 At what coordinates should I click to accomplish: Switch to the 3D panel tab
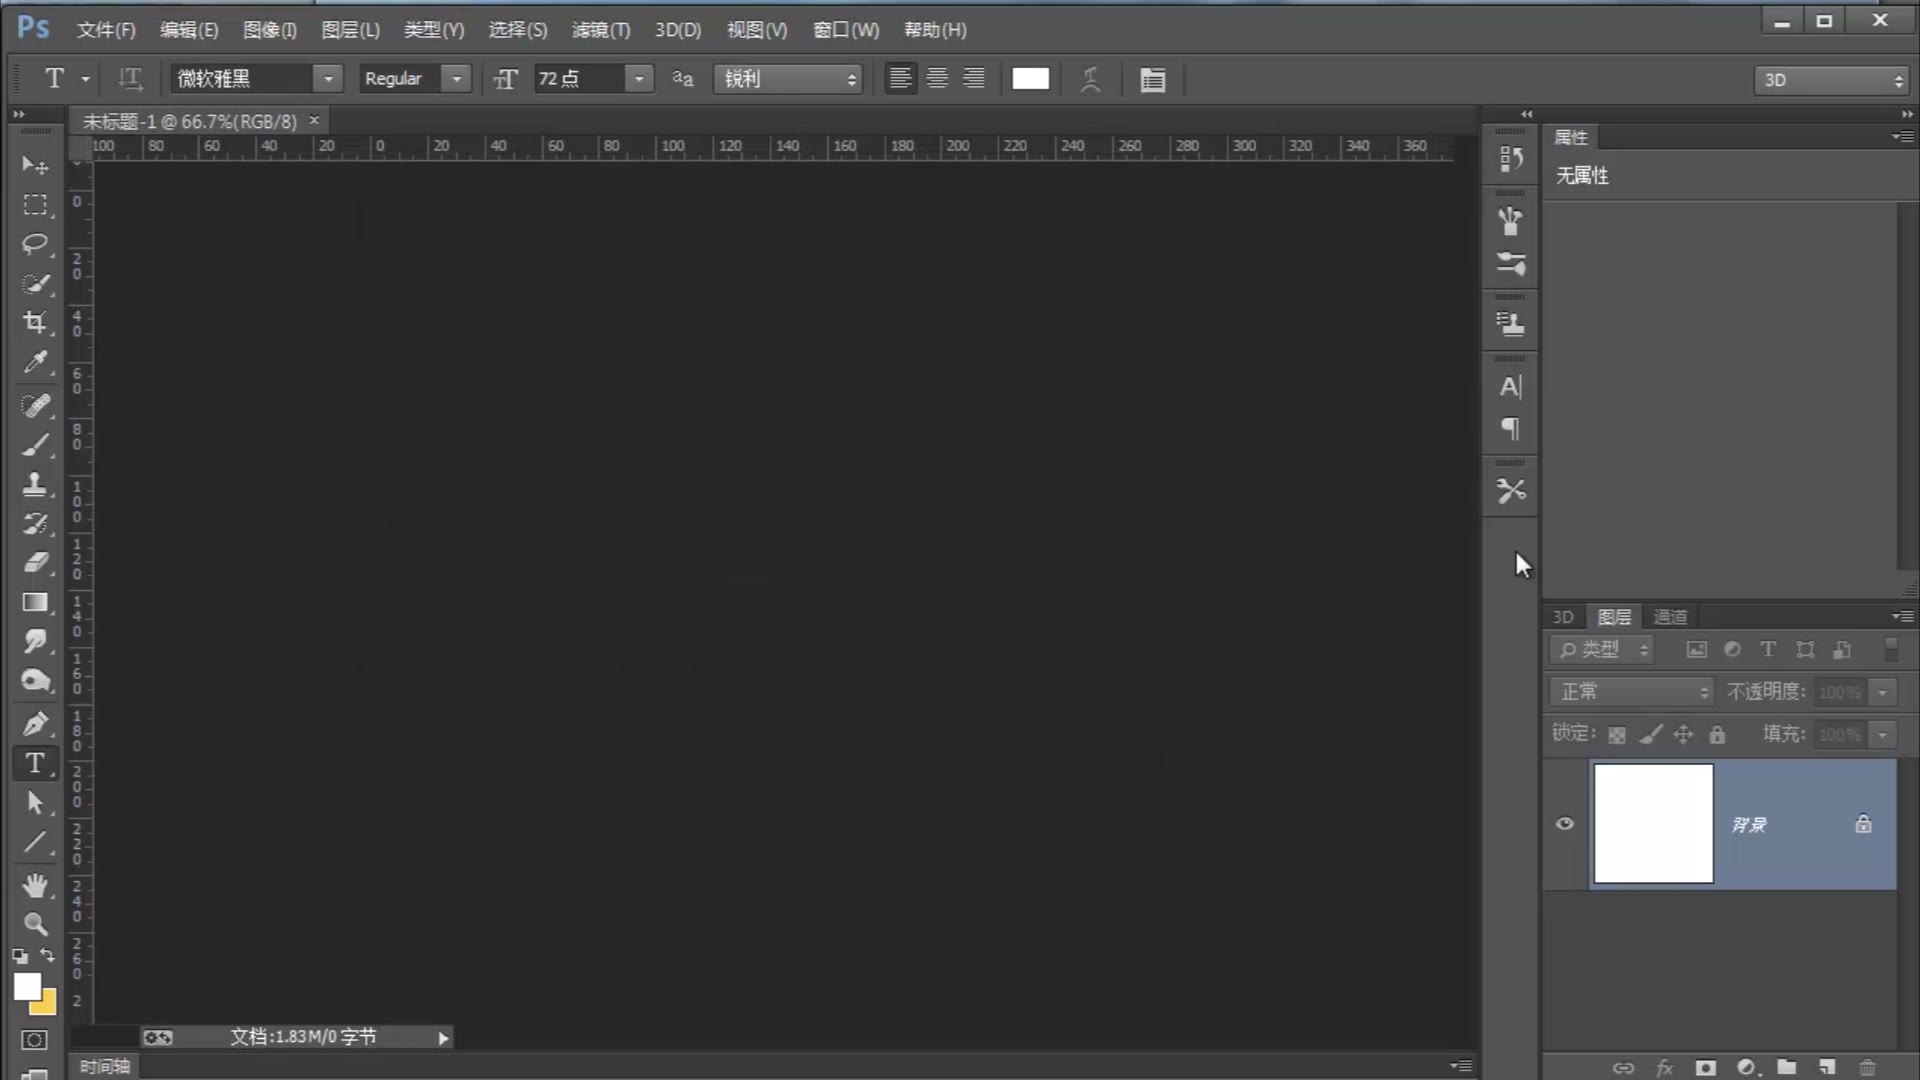pyautogui.click(x=1563, y=617)
